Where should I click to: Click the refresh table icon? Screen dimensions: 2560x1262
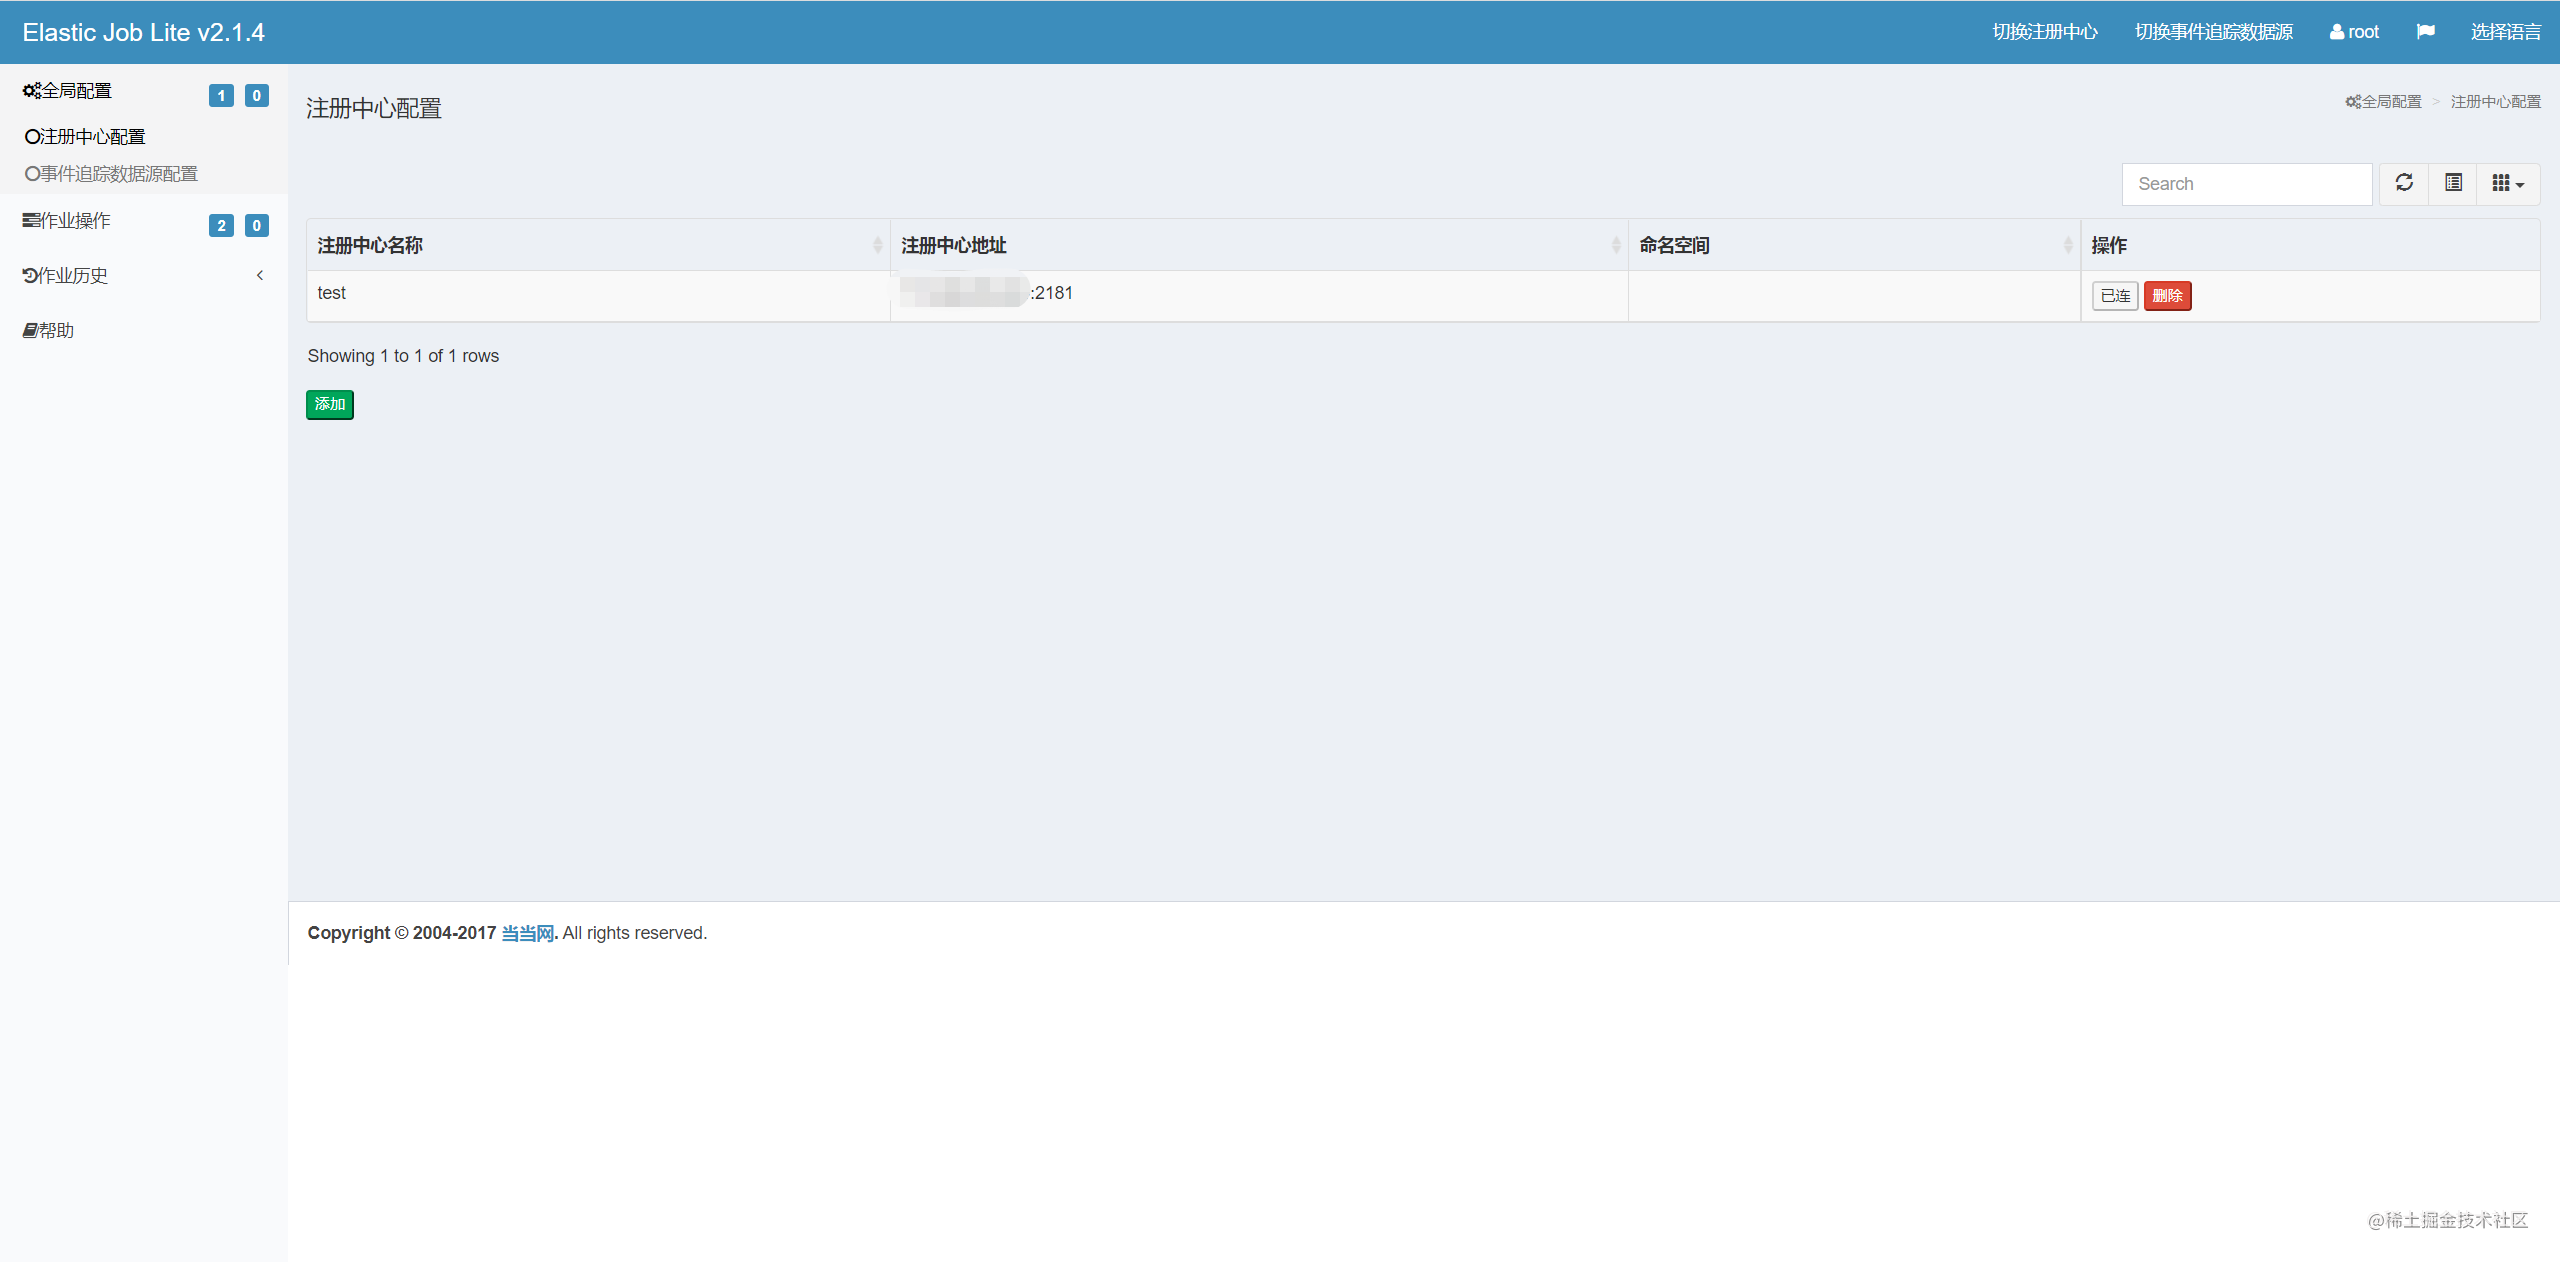pos(2404,183)
